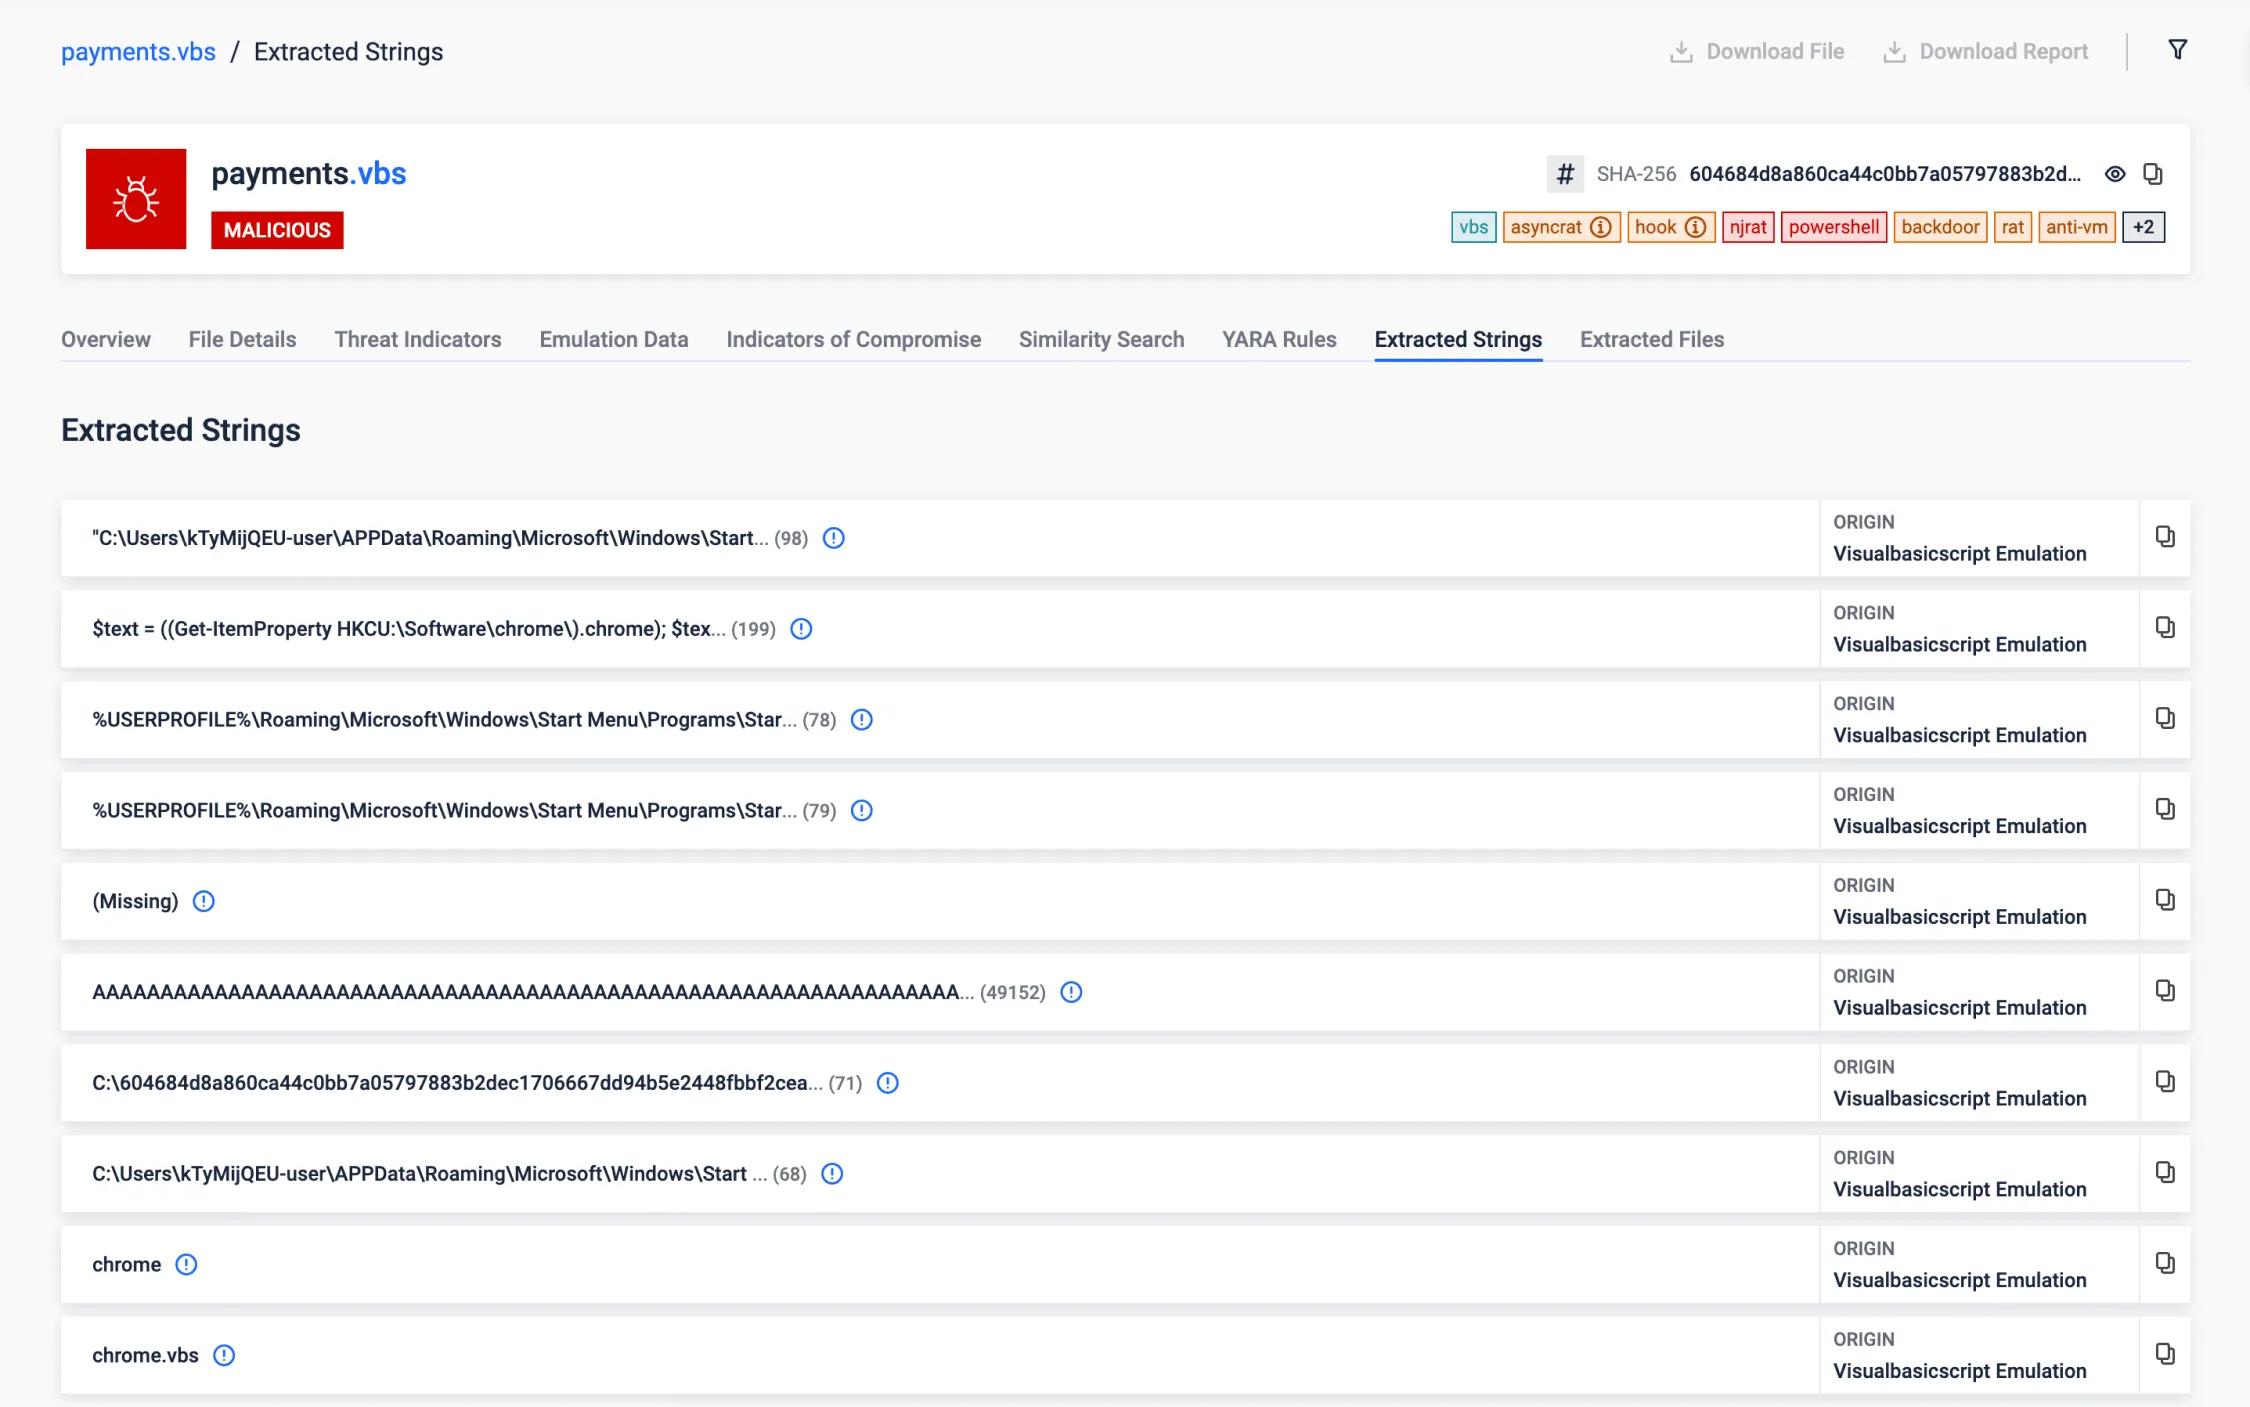Screen dimensions: 2250x1407
Task: Copy the $text Get-ItemProperty string
Action: tap(2165, 628)
